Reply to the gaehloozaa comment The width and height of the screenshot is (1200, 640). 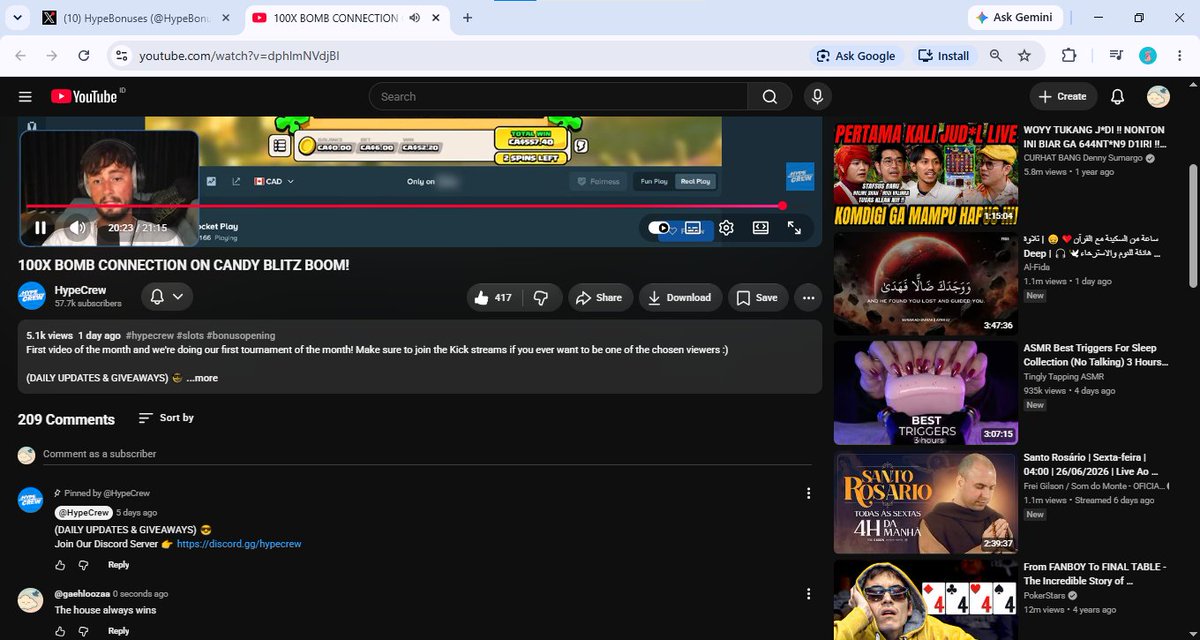pos(118,631)
